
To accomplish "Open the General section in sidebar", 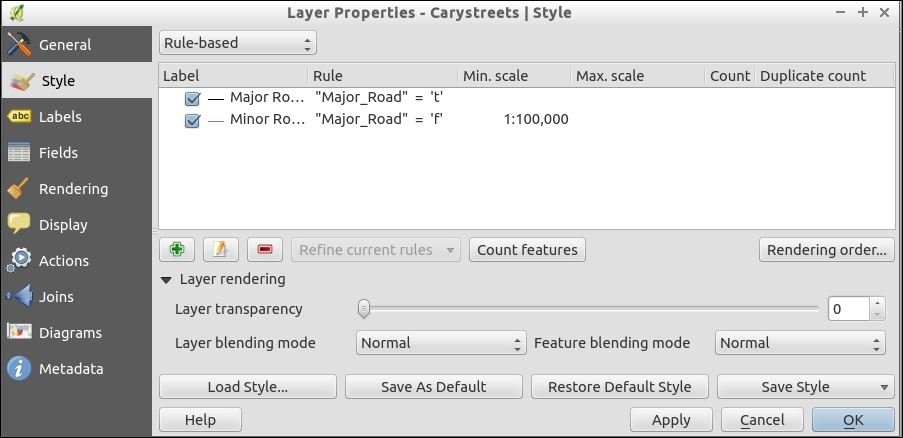I will coord(64,45).
